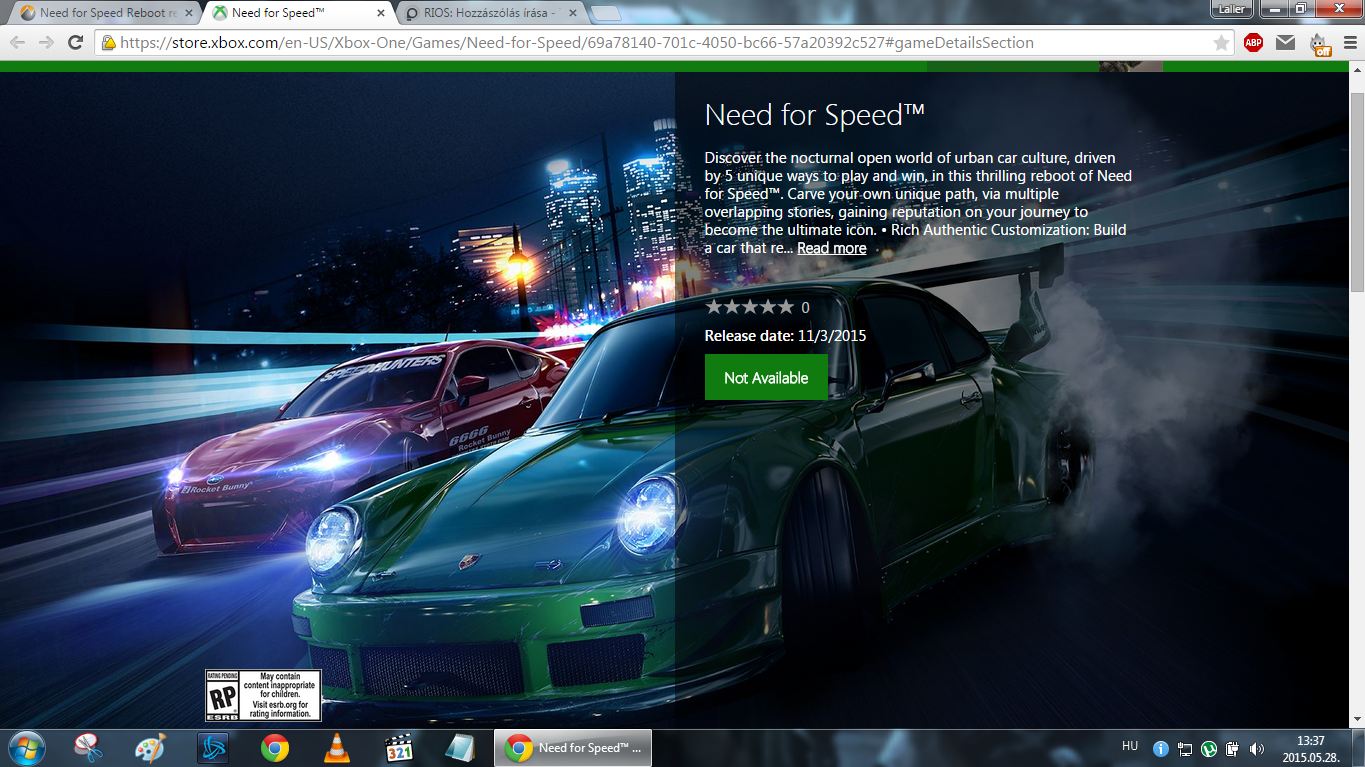
Task: Launch pinned Chrome from taskbar
Action: (x=275, y=748)
